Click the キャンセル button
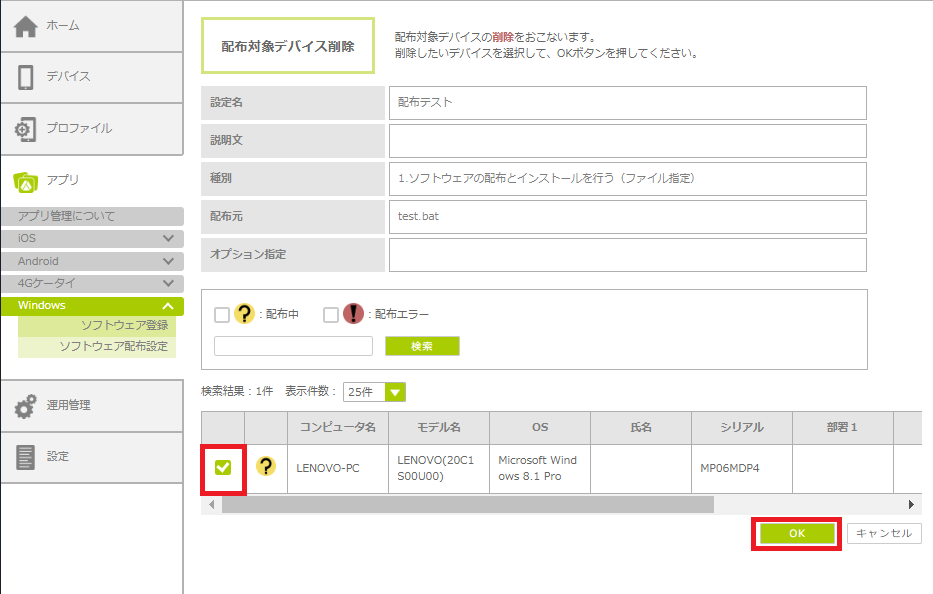The width and height of the screenshot is (933, 594). click(x=884, y=534)
